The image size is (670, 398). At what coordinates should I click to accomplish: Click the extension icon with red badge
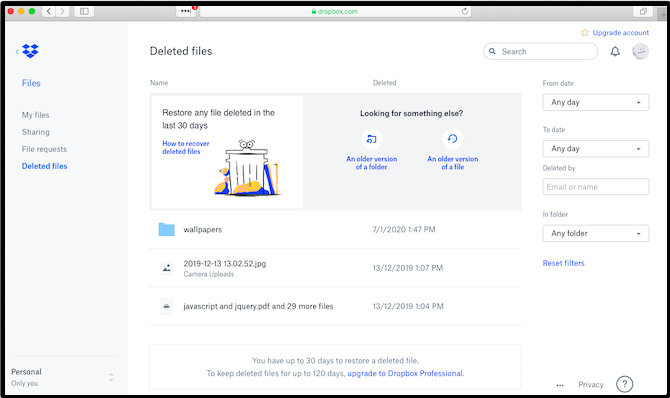click(186, 11)
